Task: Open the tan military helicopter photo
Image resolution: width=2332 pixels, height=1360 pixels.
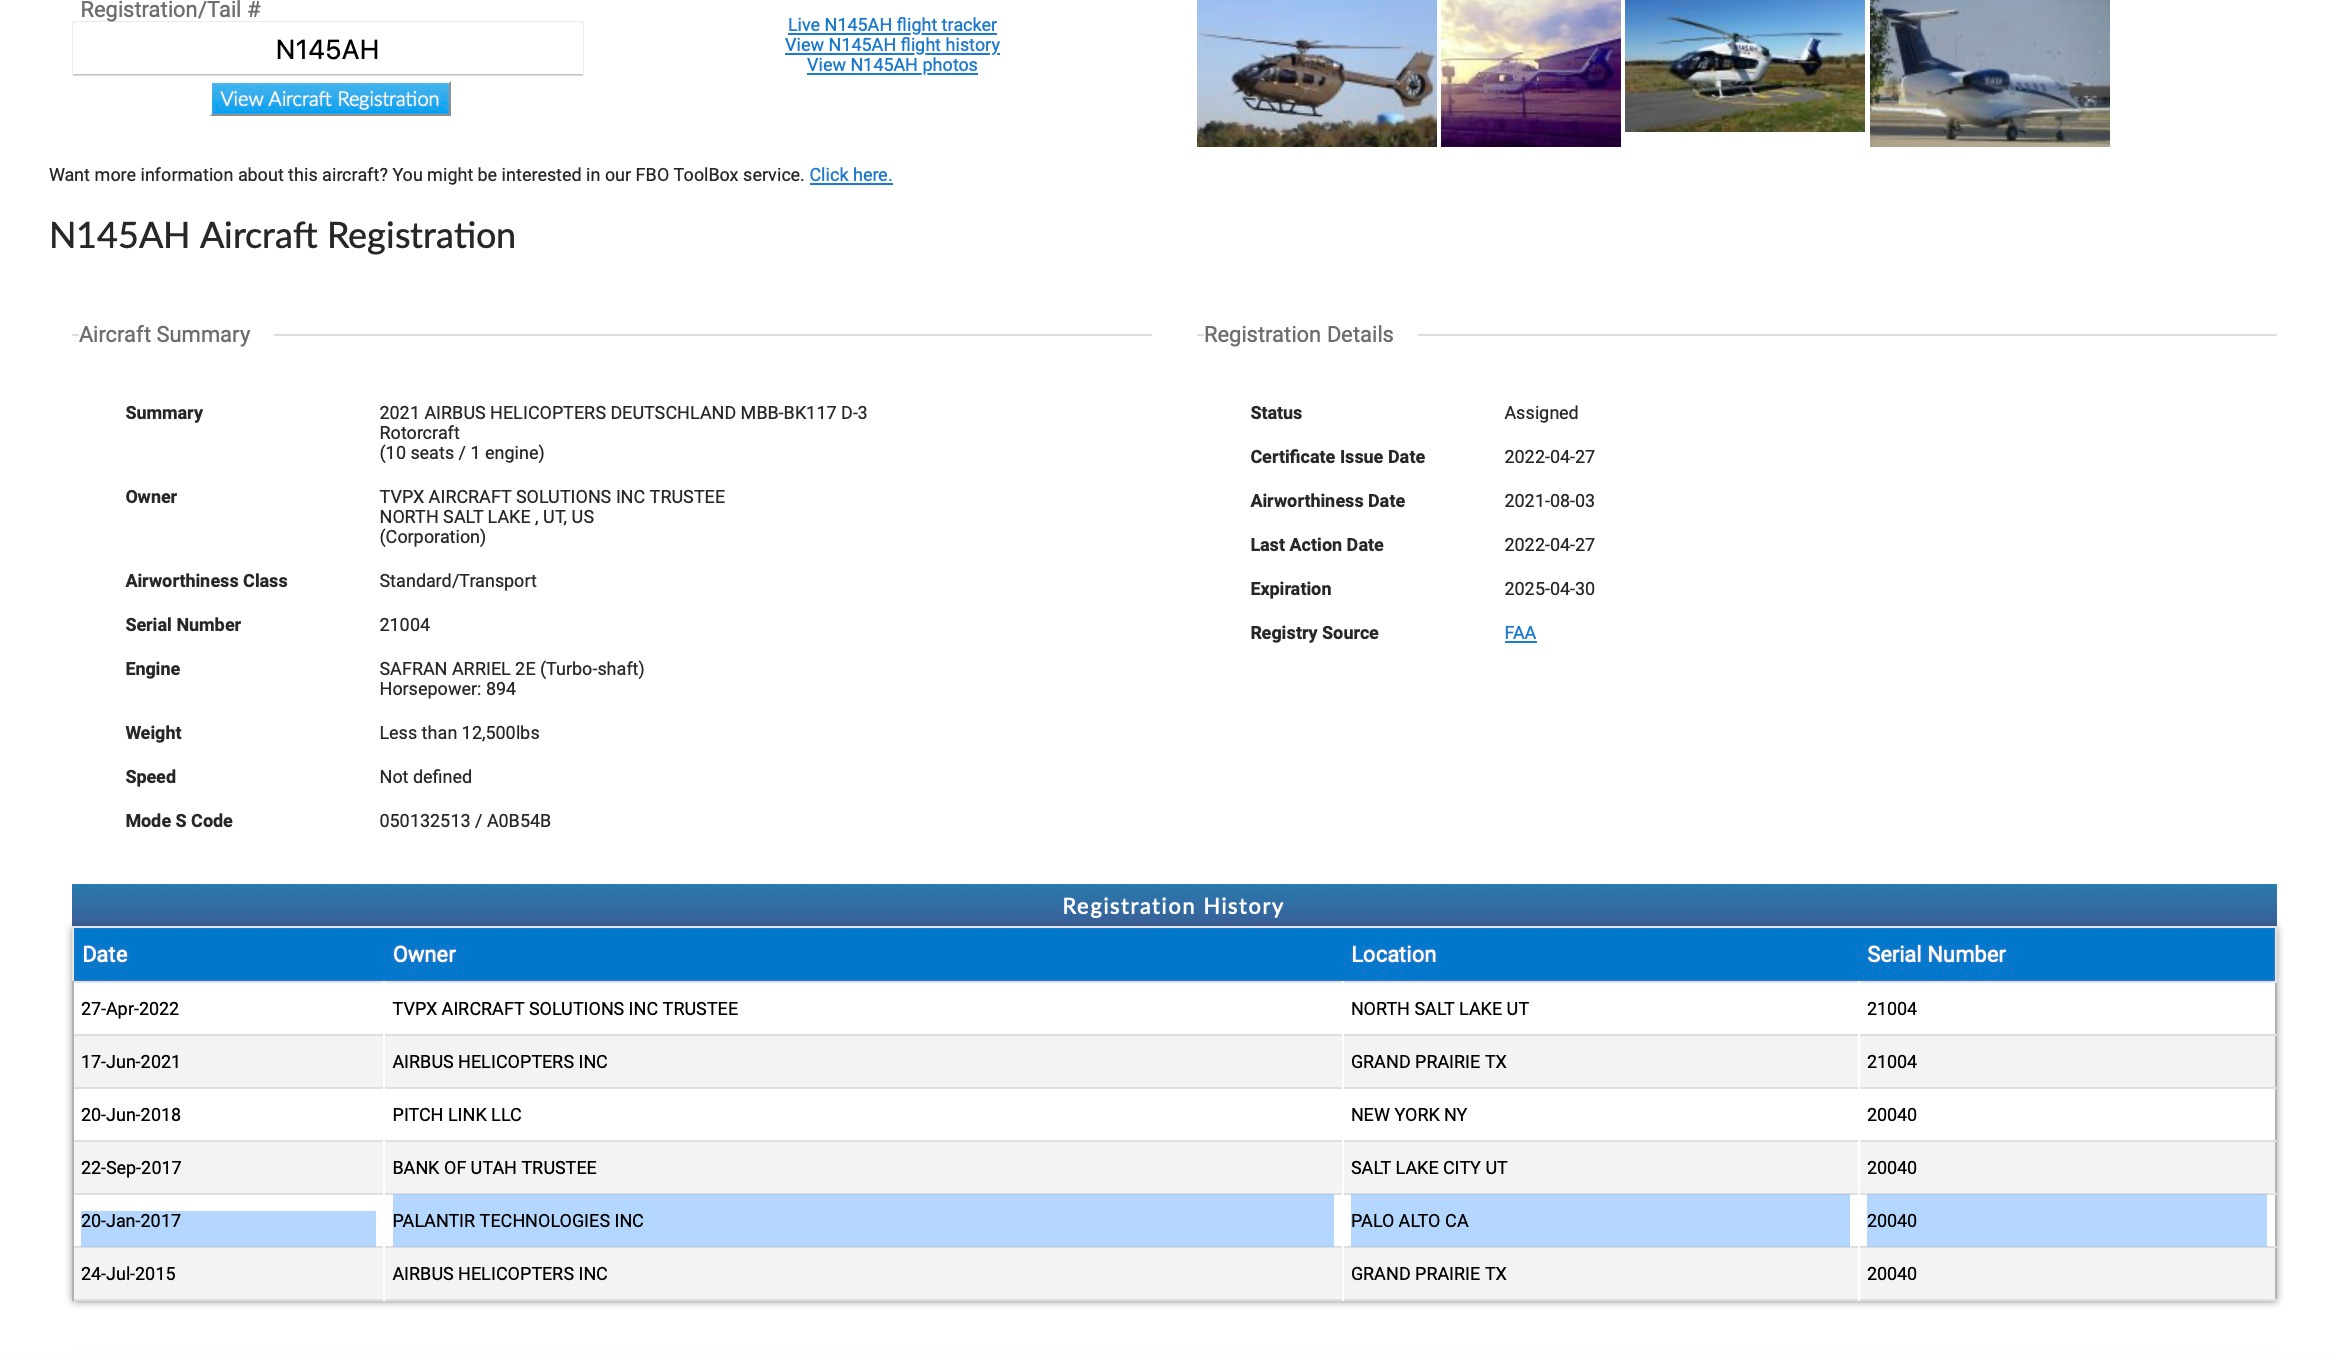Action: (1315, 73)
